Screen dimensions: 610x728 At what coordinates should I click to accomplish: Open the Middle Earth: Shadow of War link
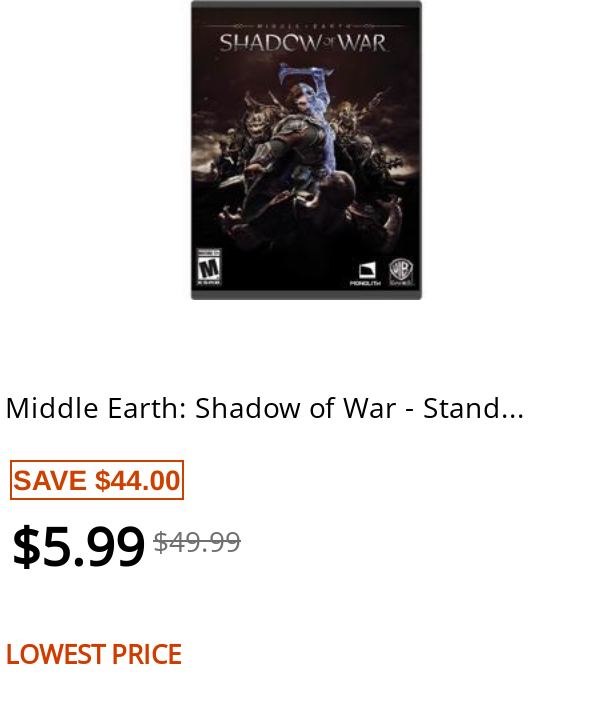[x=265, y=408]
